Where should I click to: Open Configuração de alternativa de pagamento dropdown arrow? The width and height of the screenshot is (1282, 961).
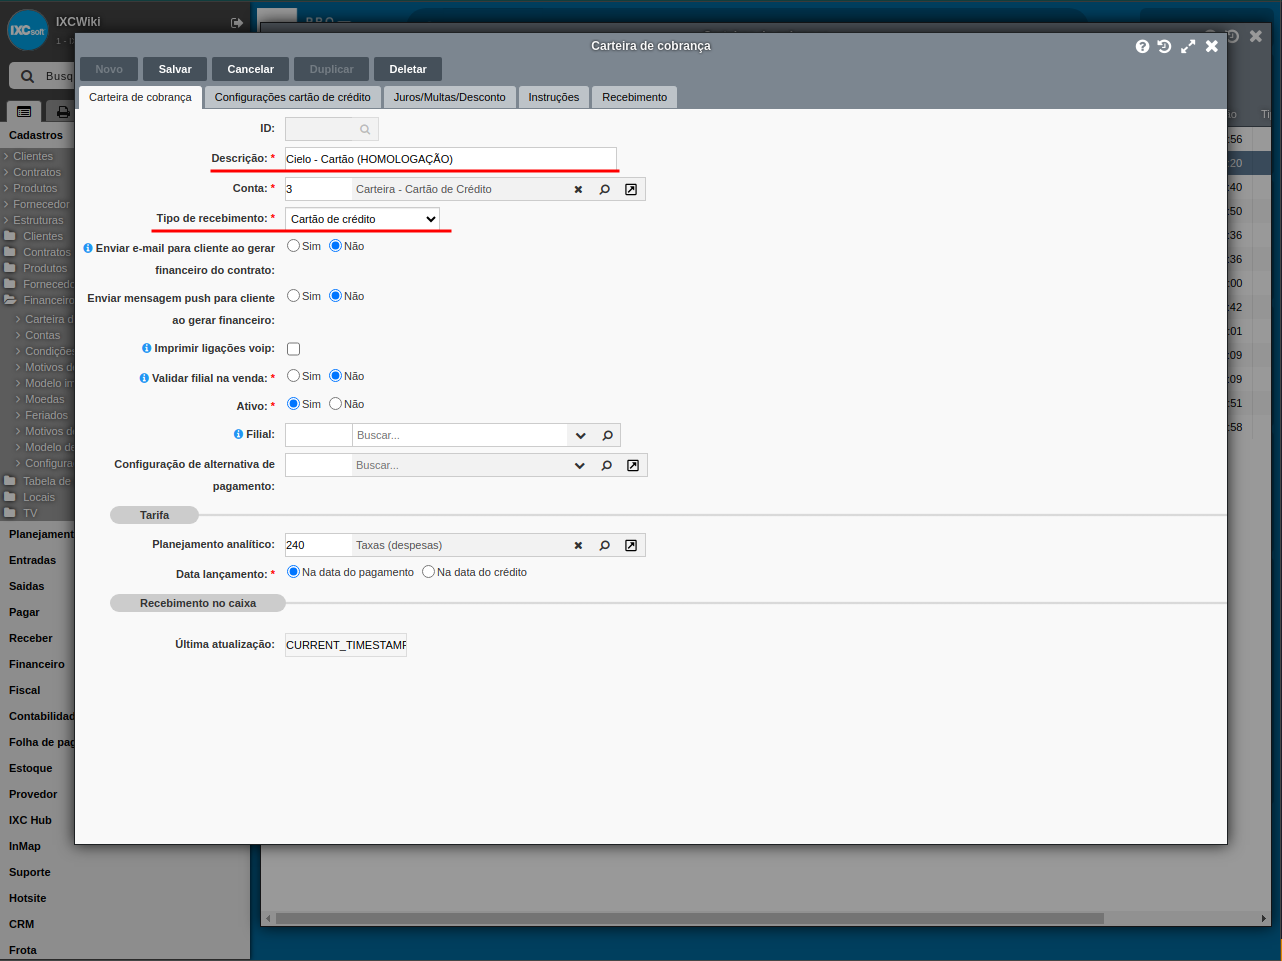point(580,465)
